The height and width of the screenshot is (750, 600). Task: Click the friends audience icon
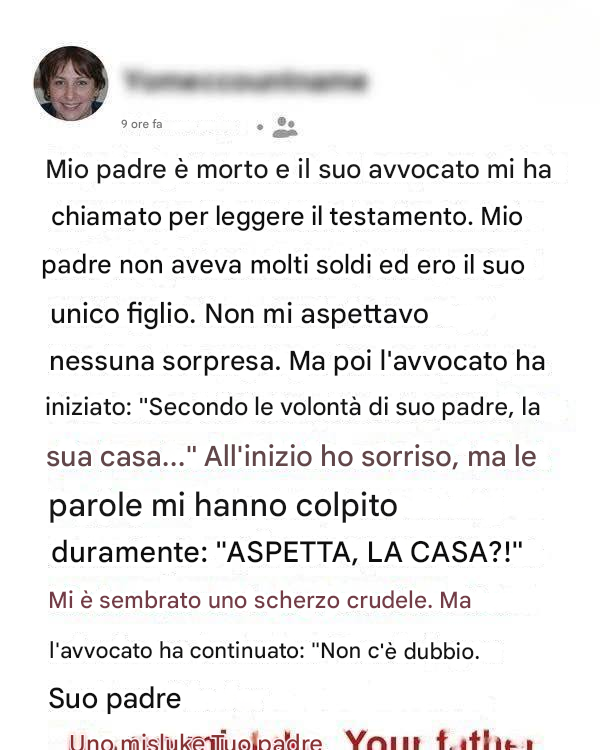pyautogui.click(x=285, y=127)
